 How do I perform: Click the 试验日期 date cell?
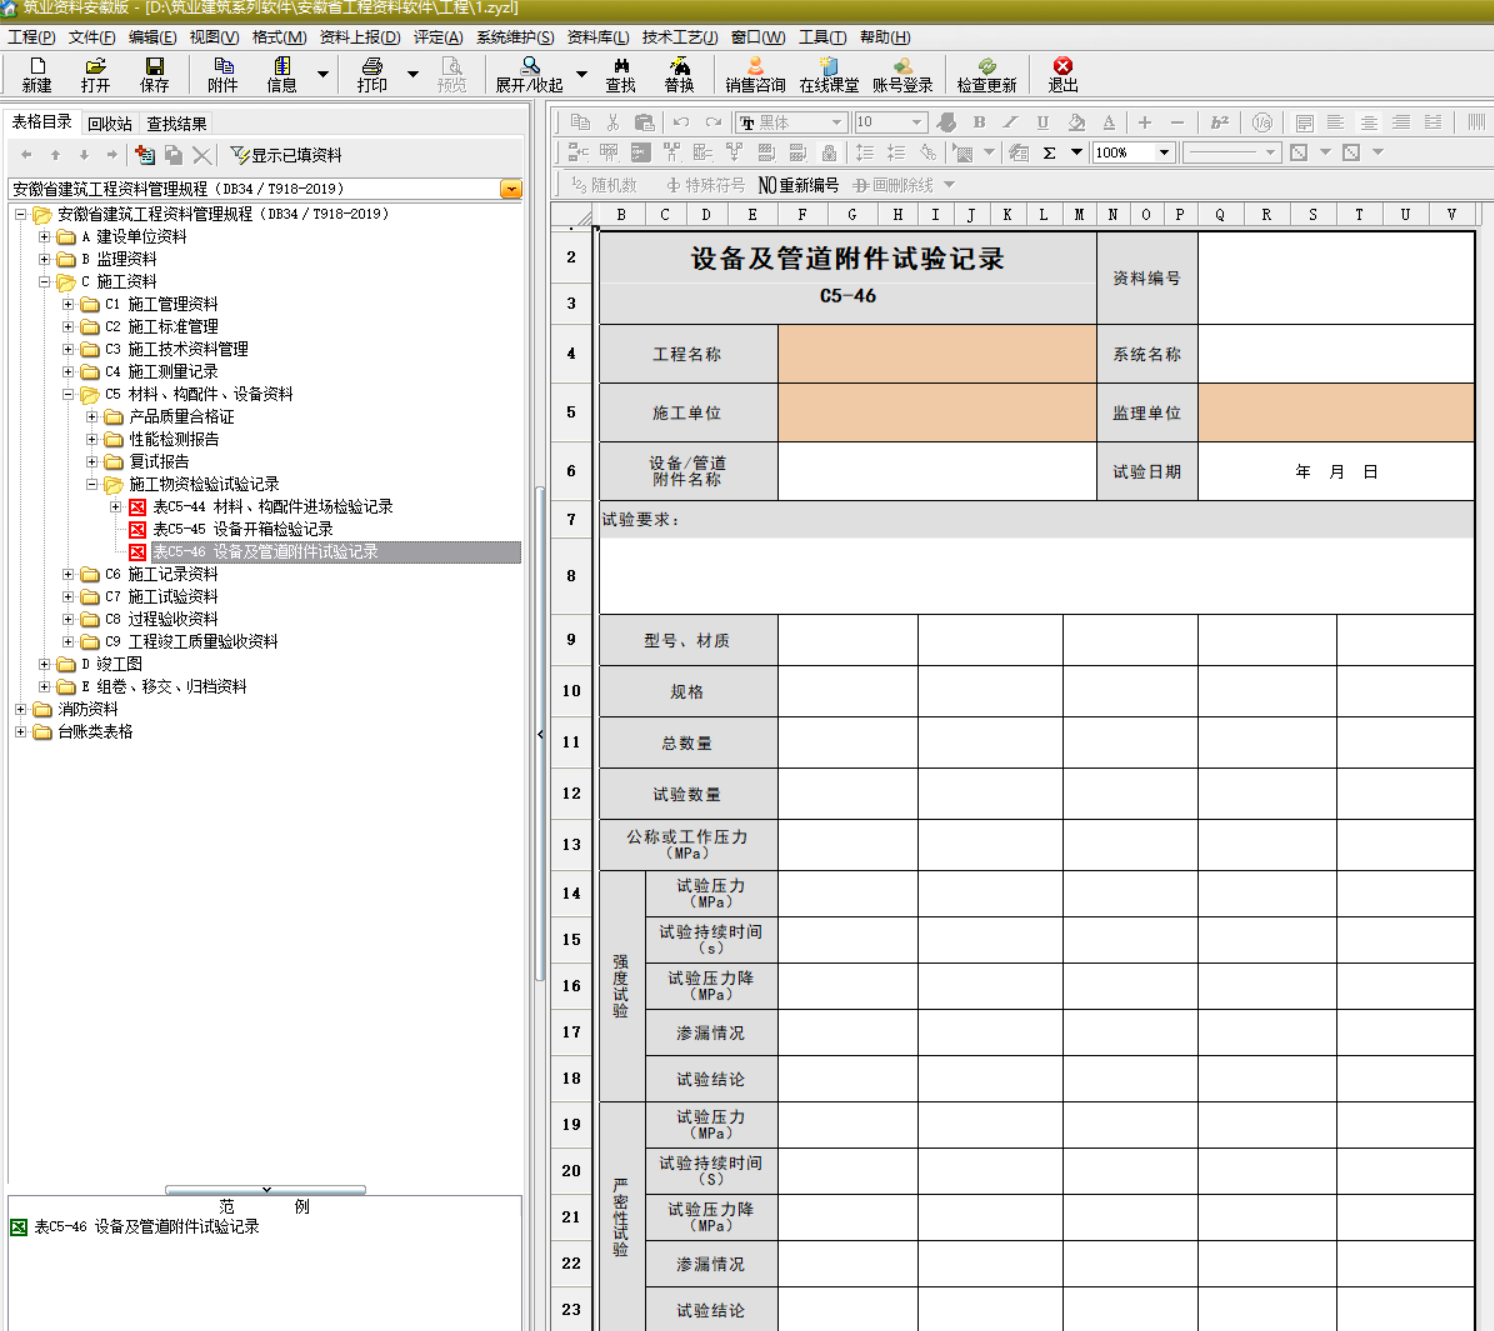1336,471
